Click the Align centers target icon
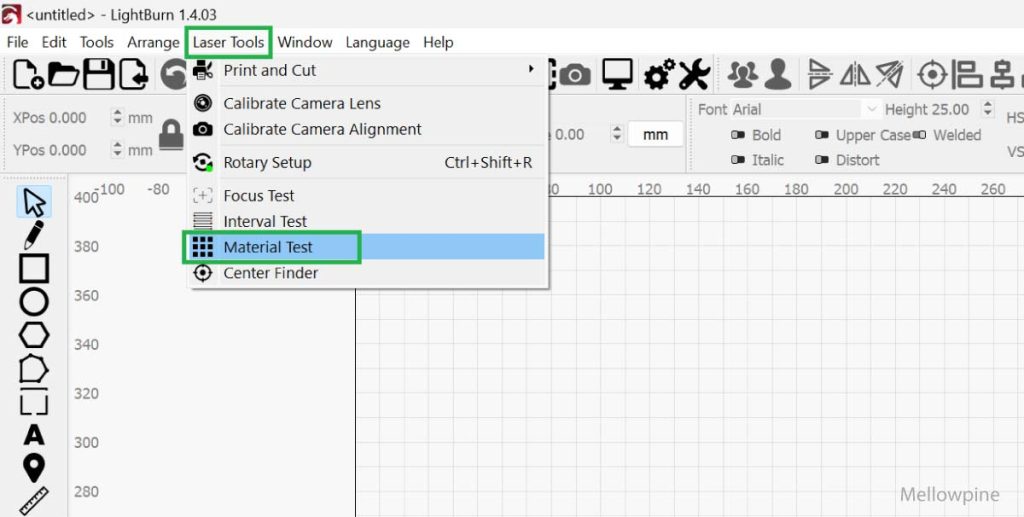The height and width of the screenshot is (517, 1024). 932,74
